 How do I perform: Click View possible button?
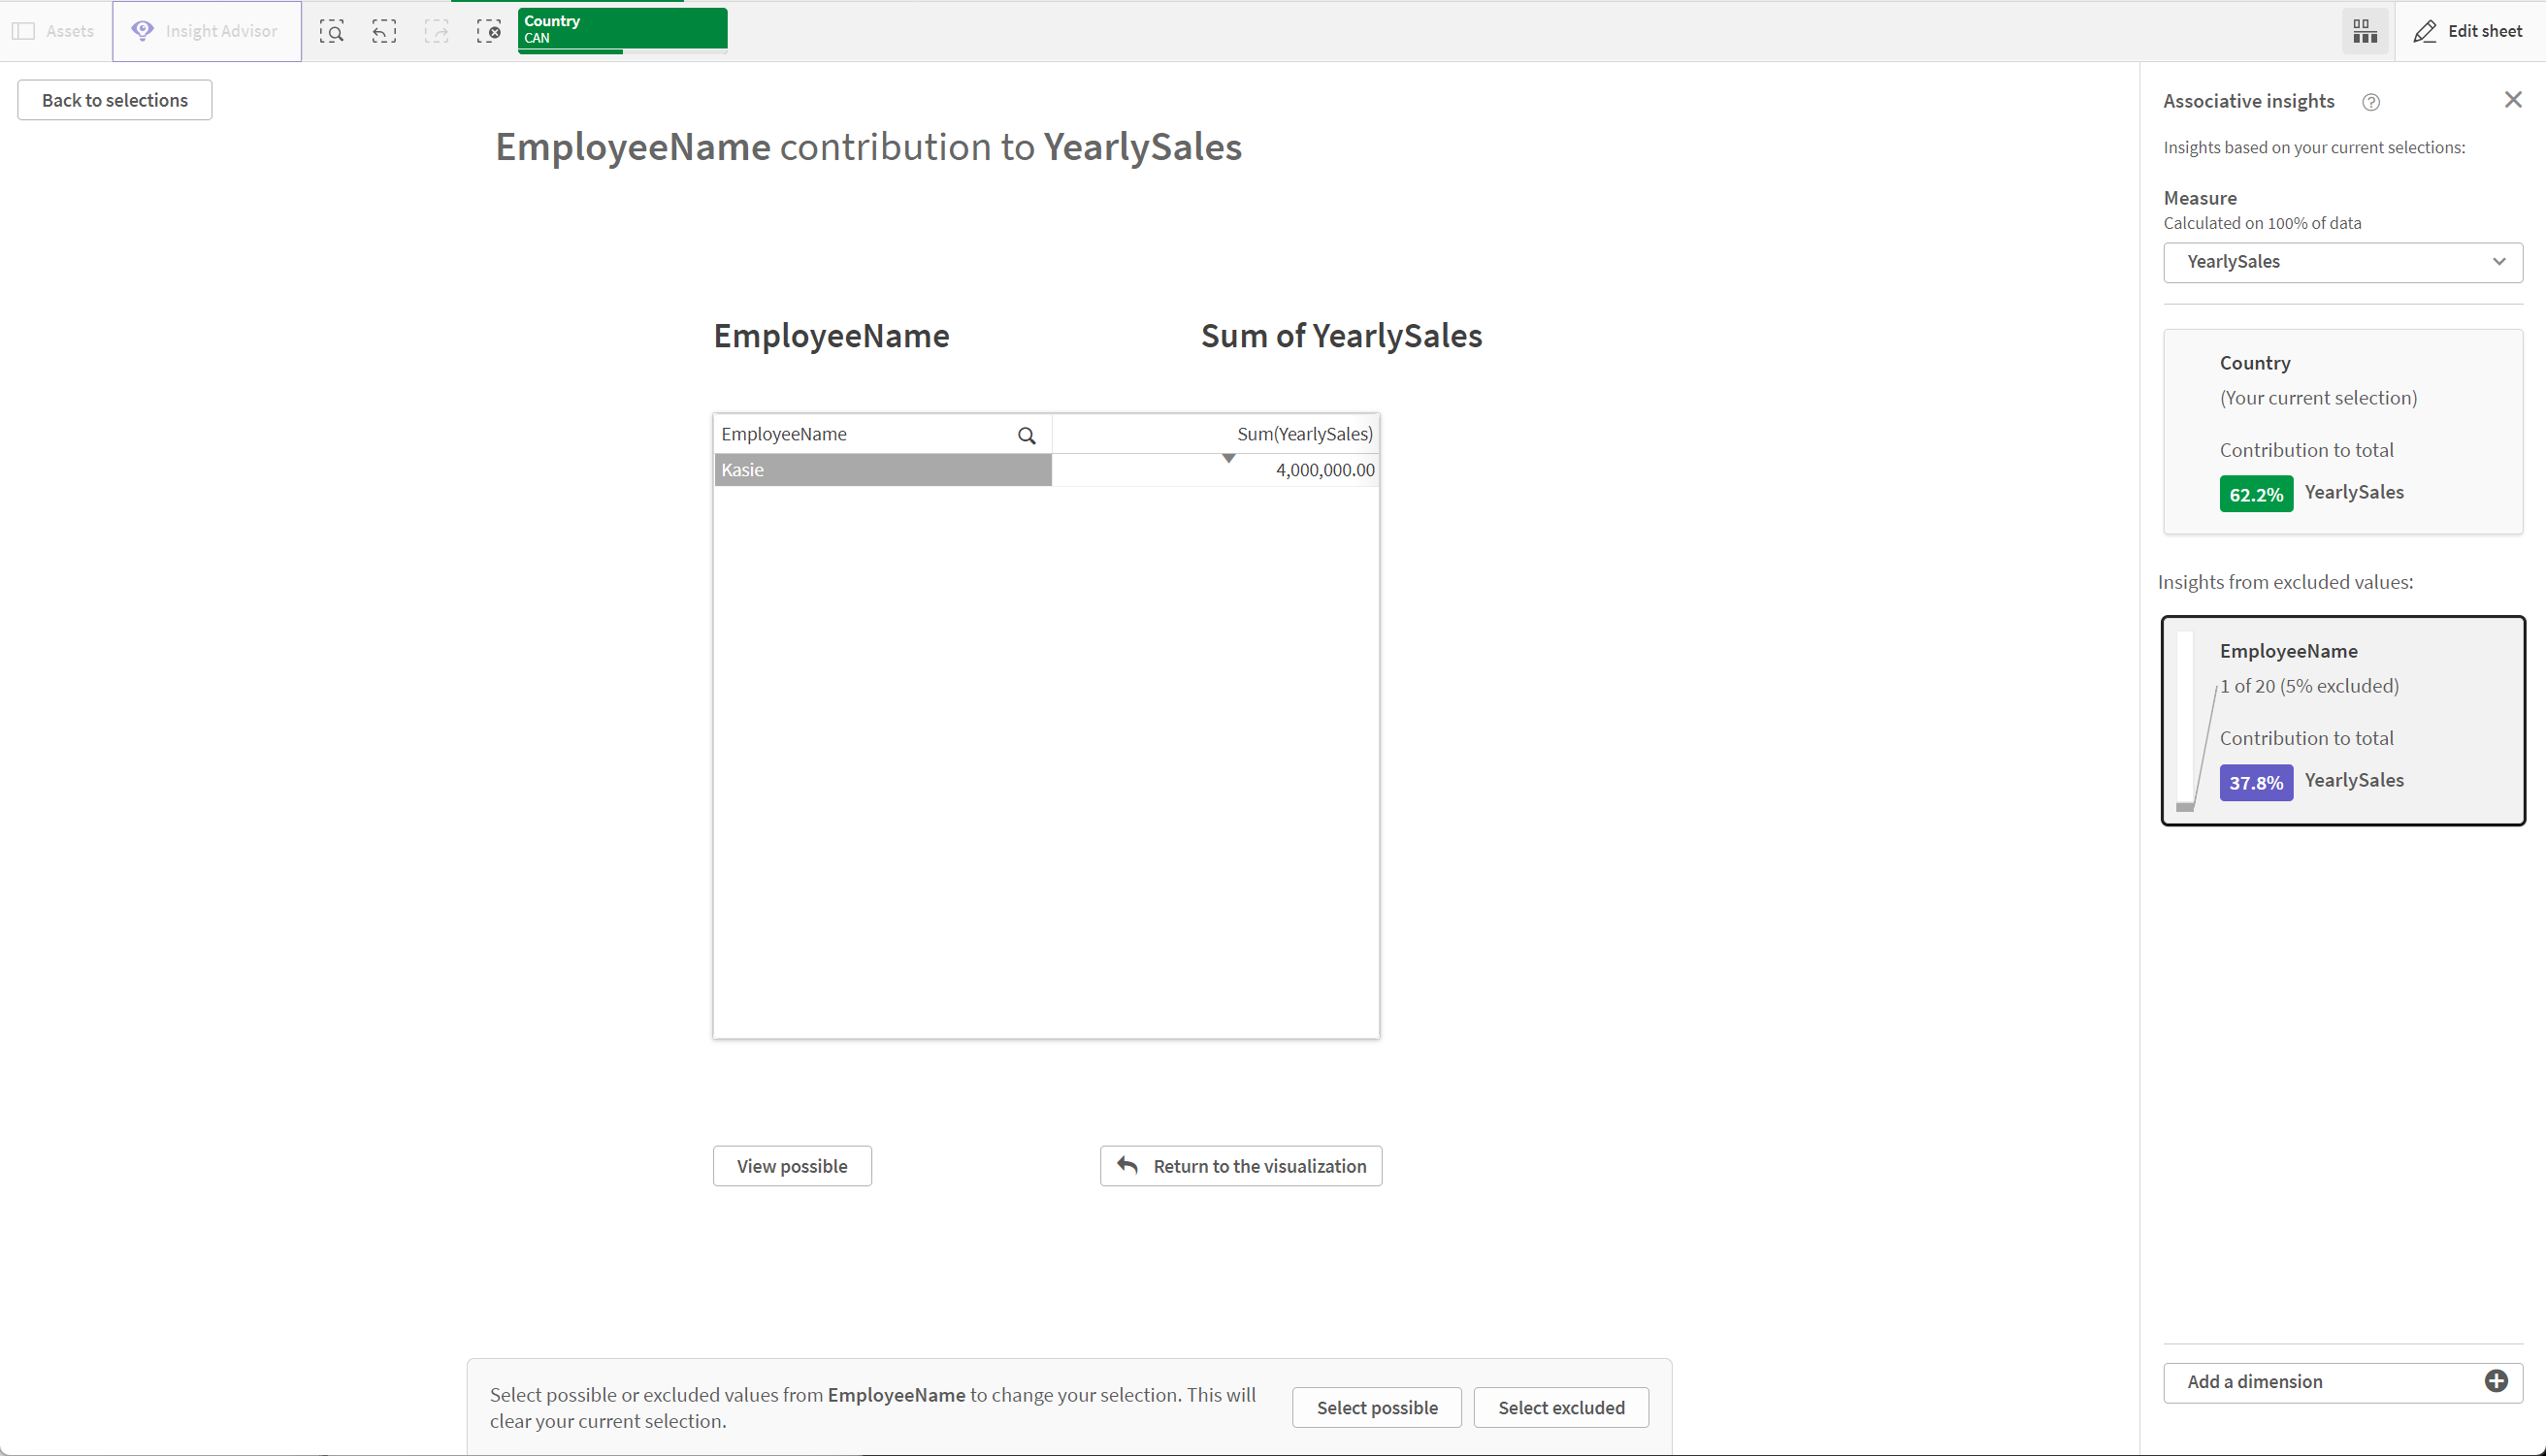click(791, 1166)
